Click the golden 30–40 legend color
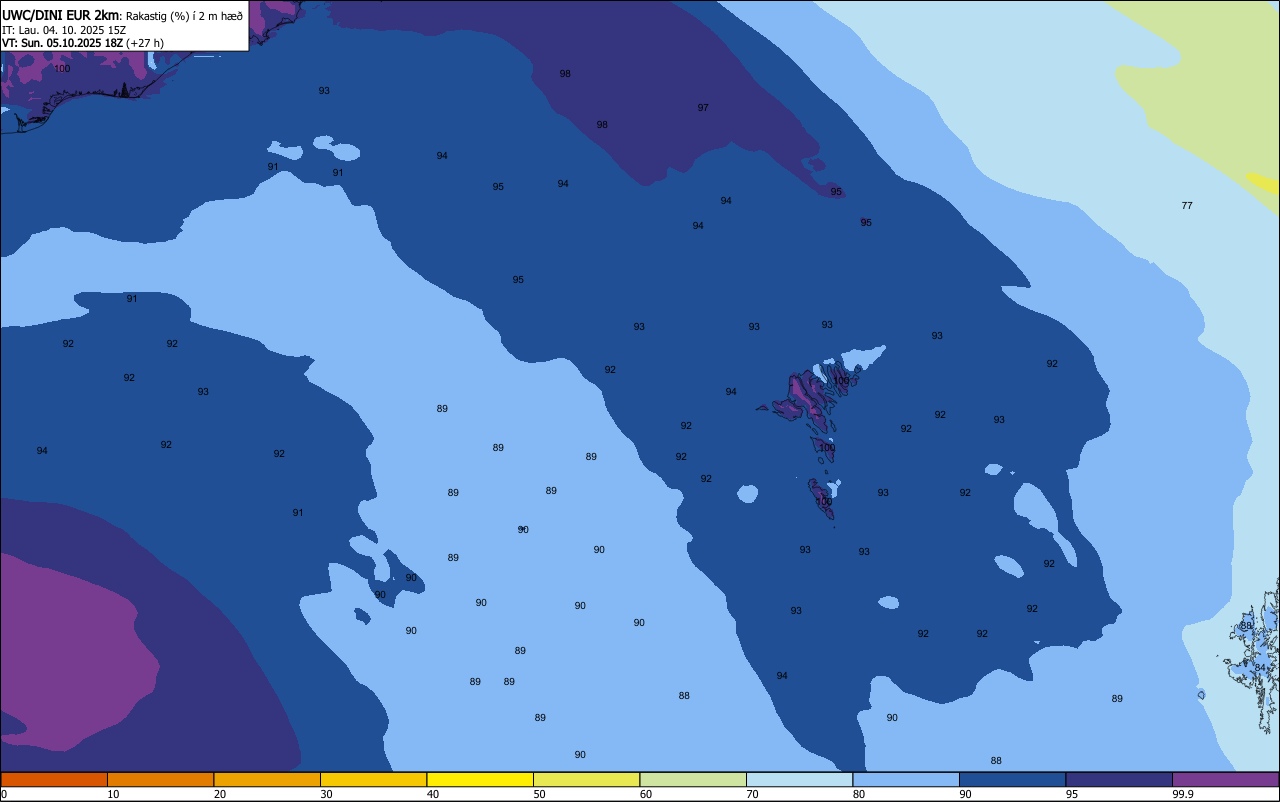This screenshot has width=1280, height=802. (373, 779)
